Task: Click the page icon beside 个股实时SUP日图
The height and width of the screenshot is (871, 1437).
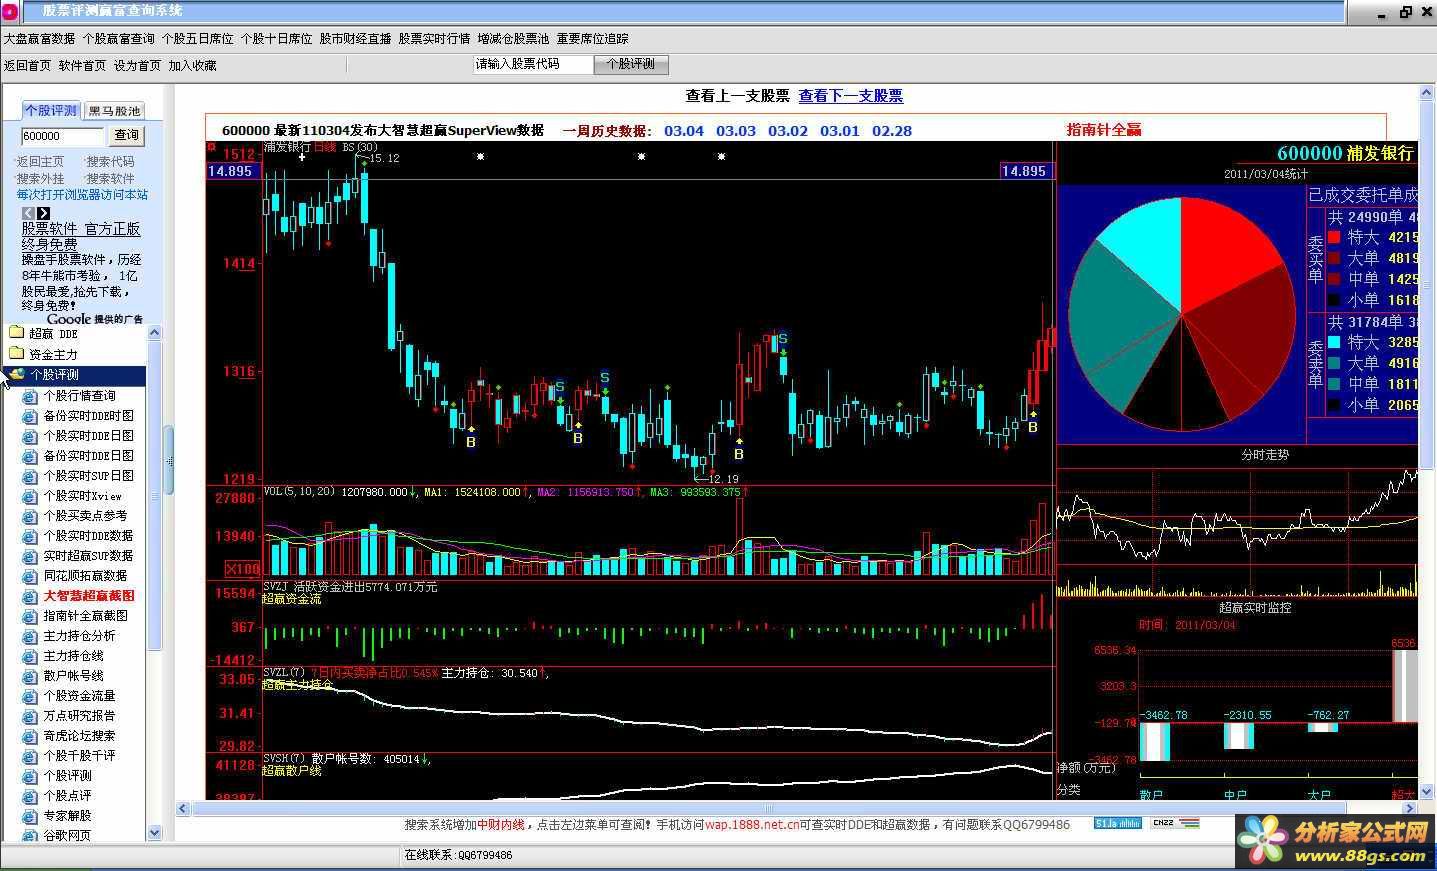Action: [30, 476]
